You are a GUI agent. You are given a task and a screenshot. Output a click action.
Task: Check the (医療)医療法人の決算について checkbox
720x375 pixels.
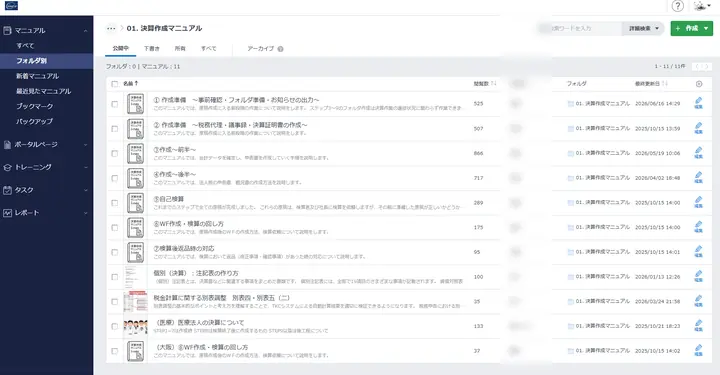click(x=115, y=327)
